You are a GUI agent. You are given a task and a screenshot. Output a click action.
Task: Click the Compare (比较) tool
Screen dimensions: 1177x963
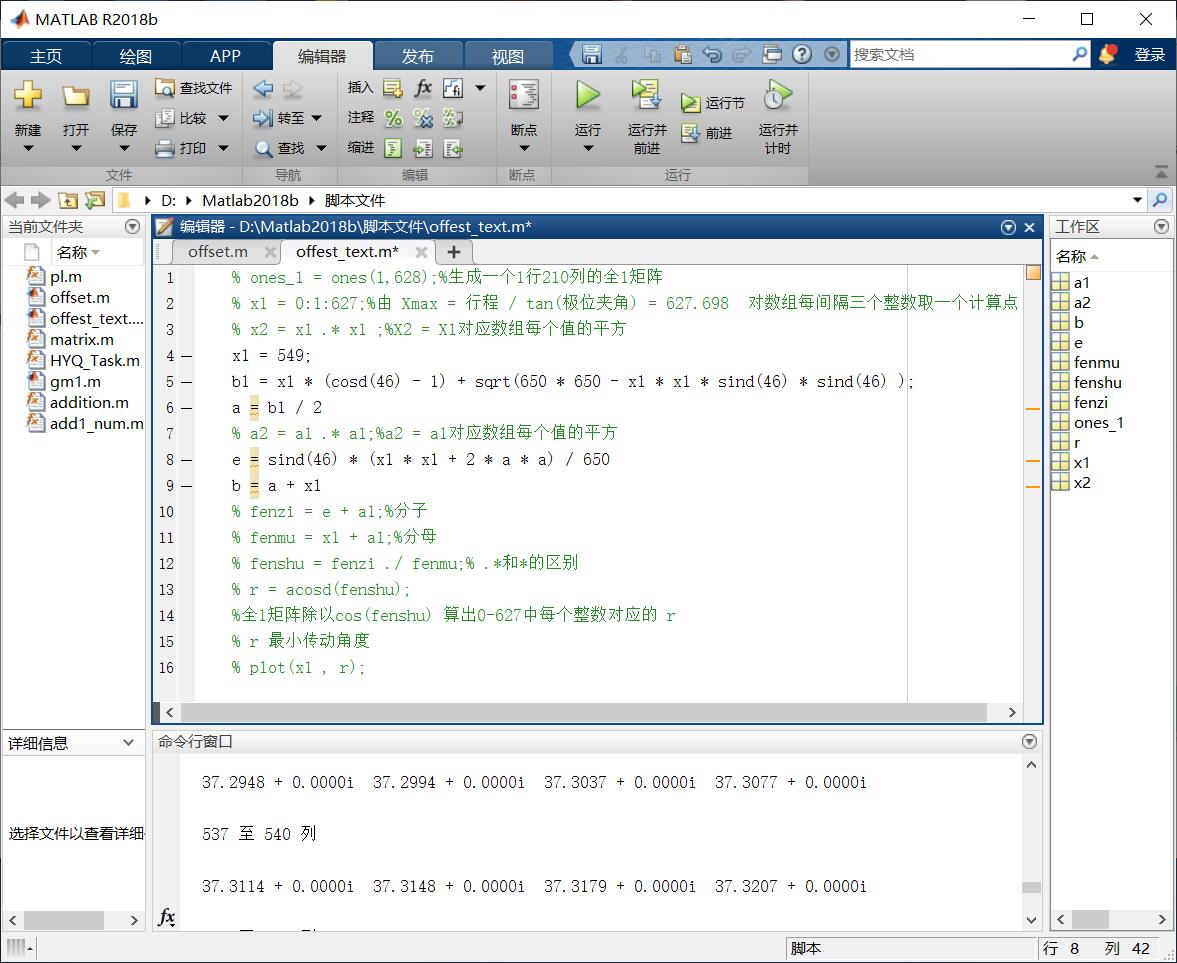(x=181, y=118)
